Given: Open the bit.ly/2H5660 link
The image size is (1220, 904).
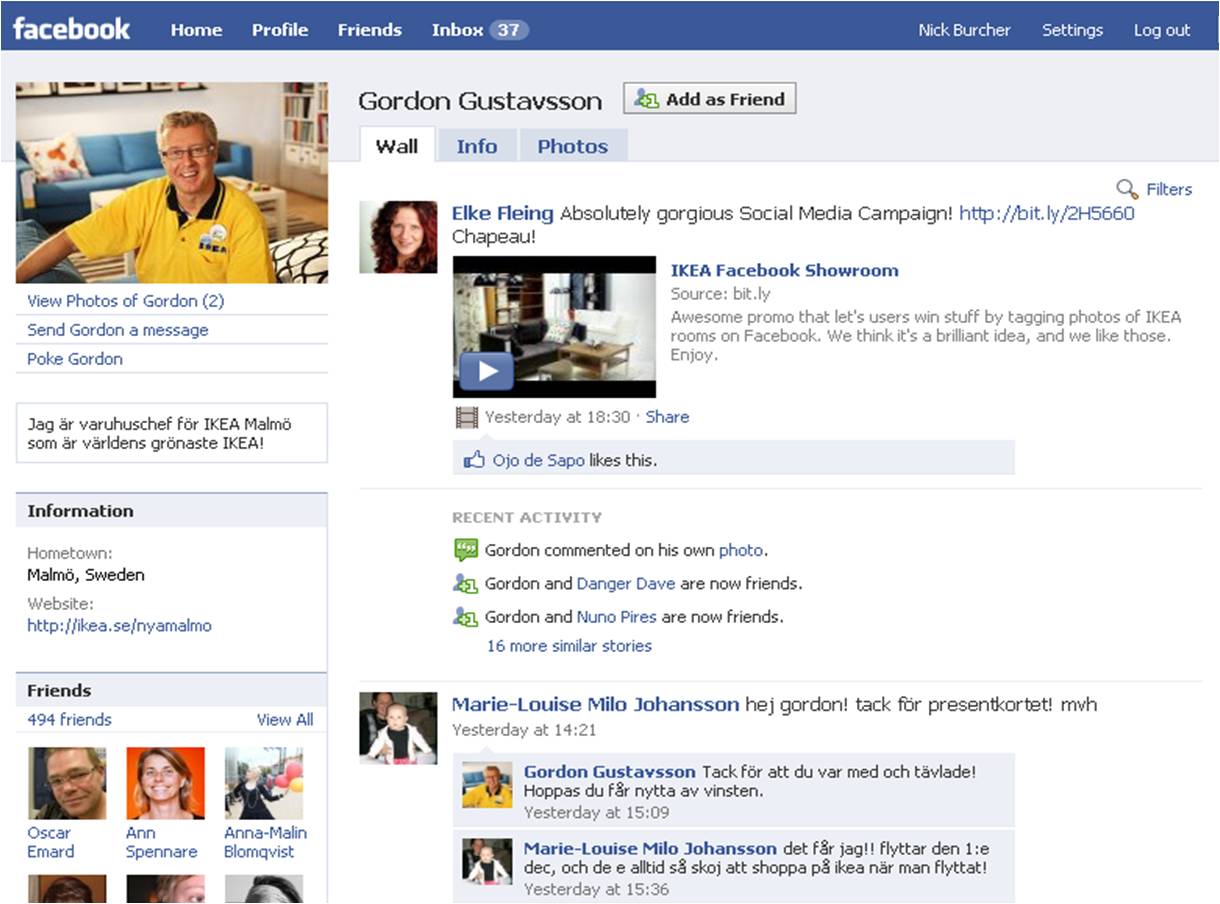Looking at the screenshot, I should tap(1046, 213).
